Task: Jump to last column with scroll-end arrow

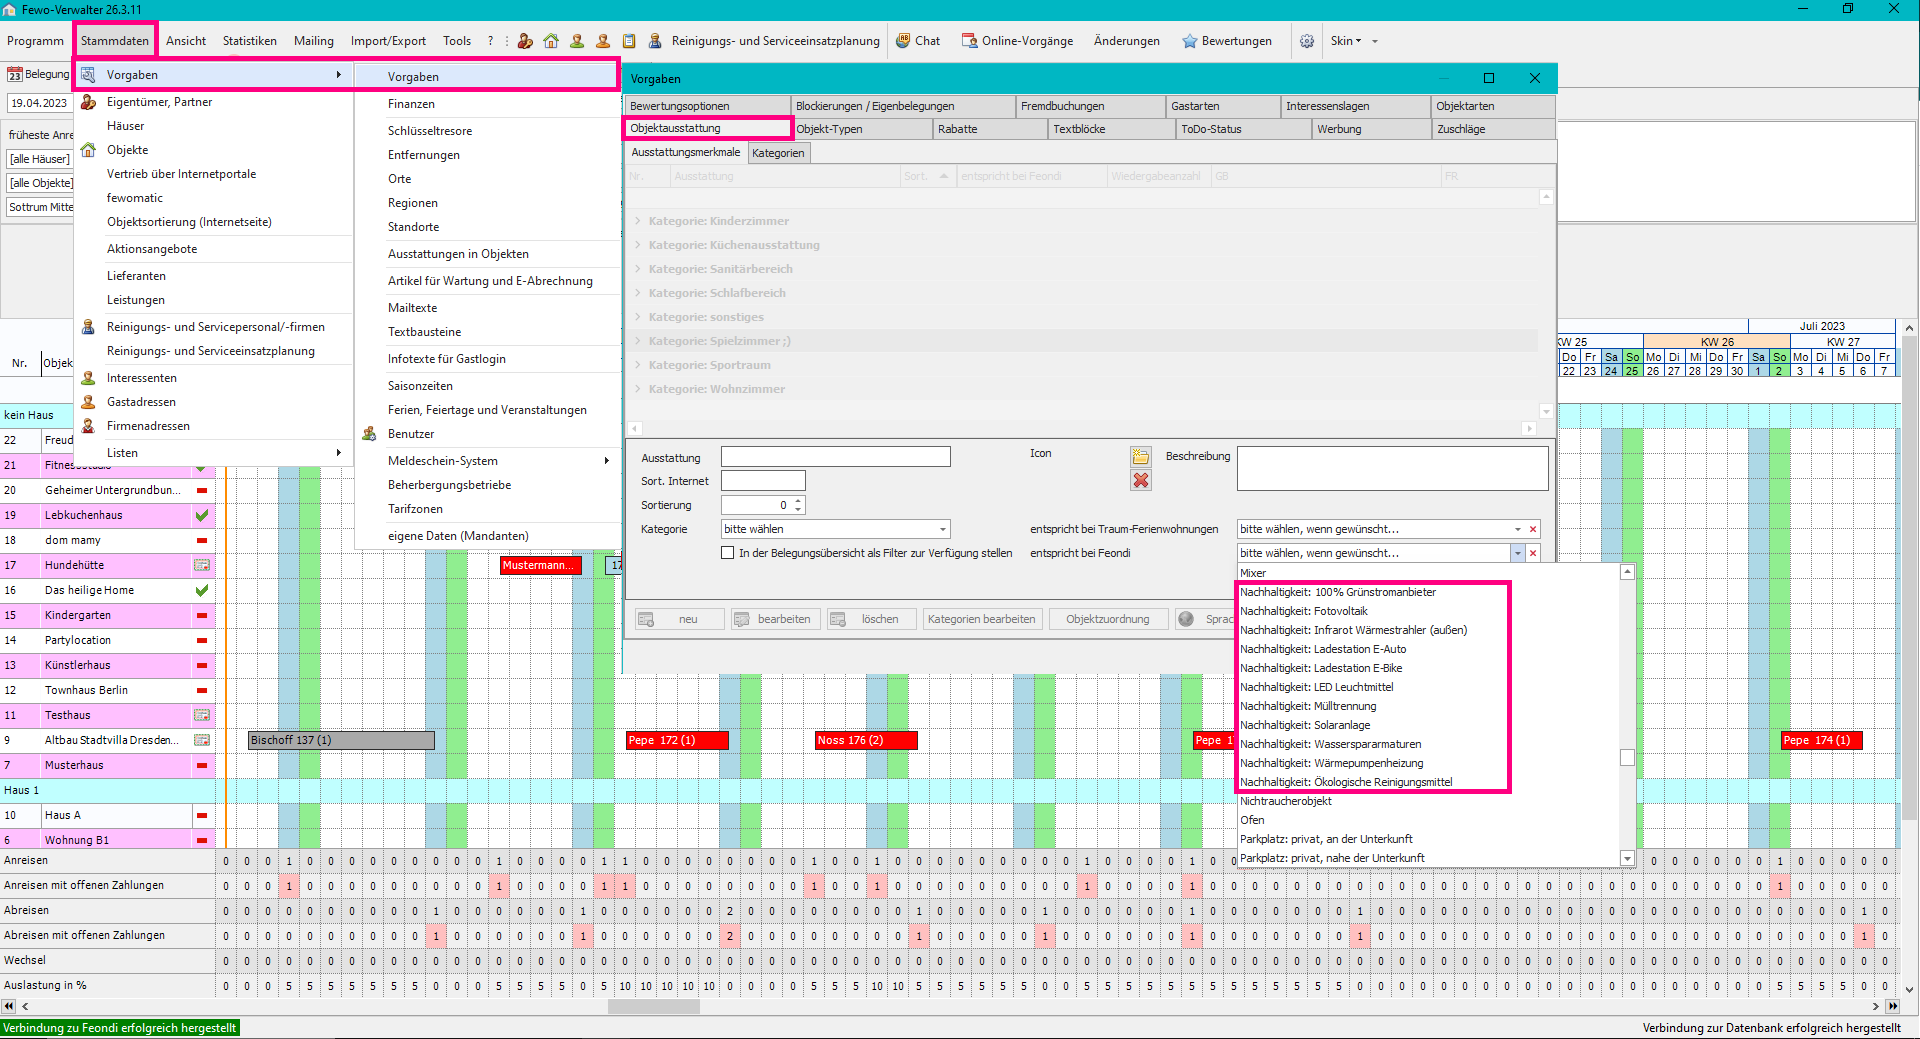Action: (1892, 1006)
